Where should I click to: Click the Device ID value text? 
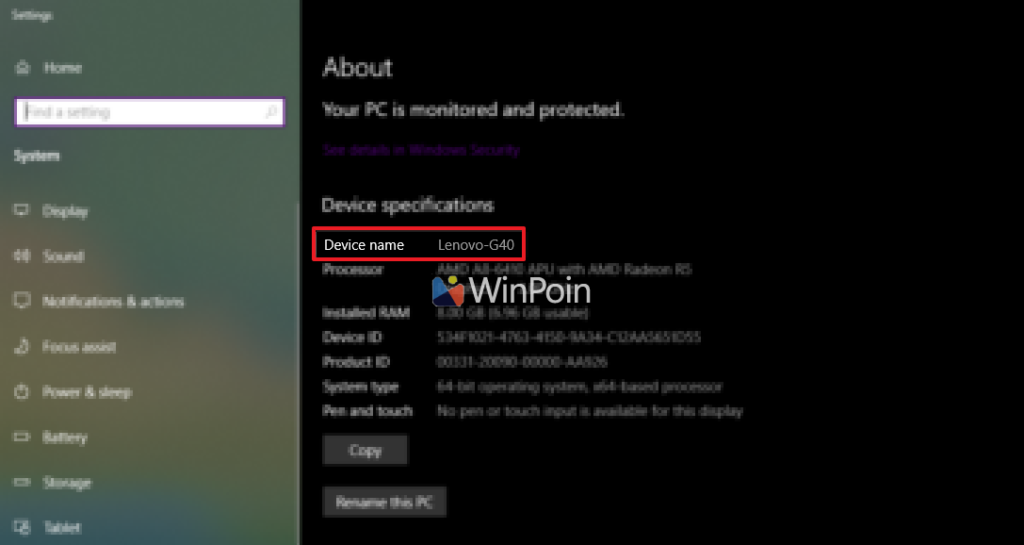point(569,337)
